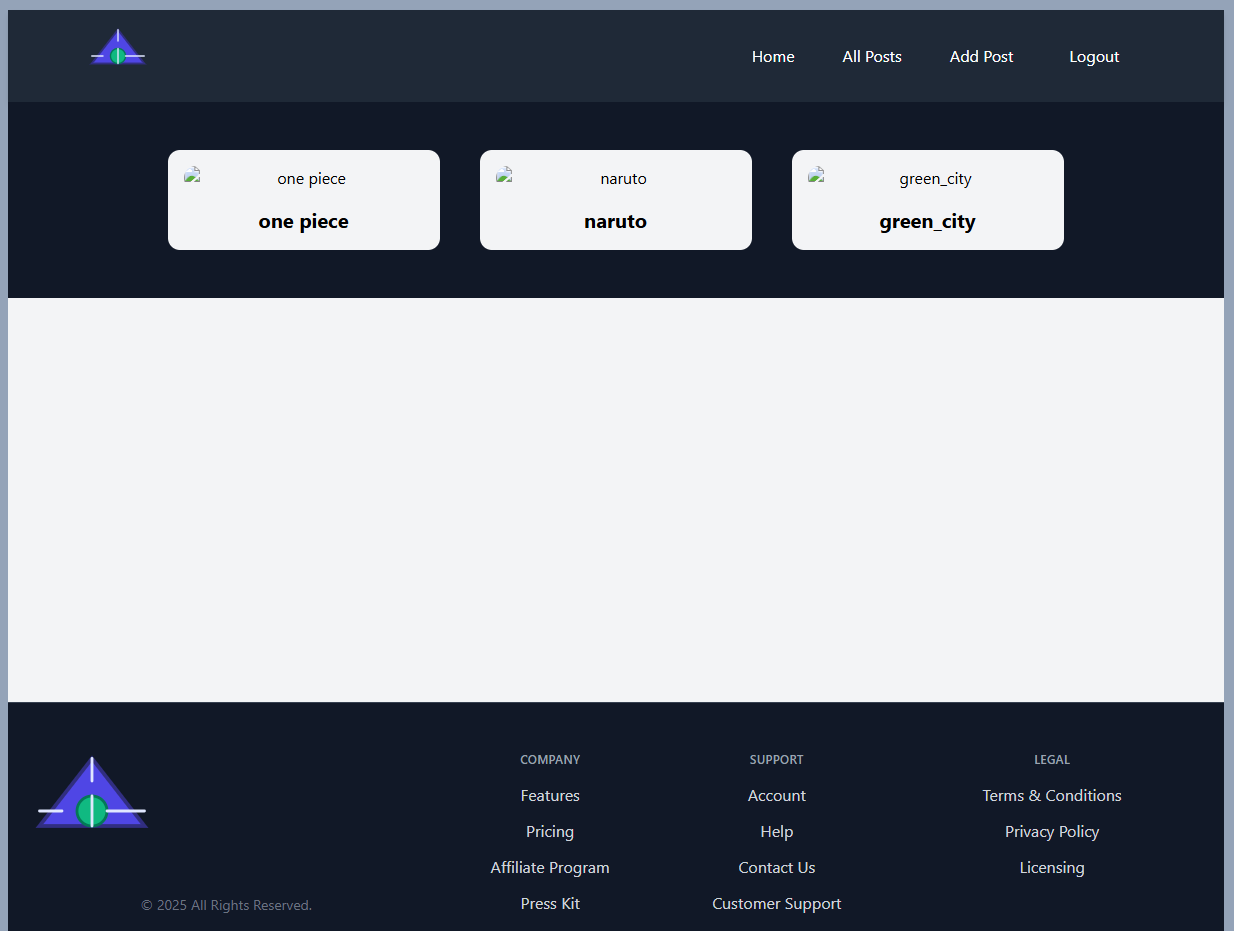Open the Customer Support link
Image resolution: width=1234 pixels, height=931 pixels.
click(x=777, y=904)
